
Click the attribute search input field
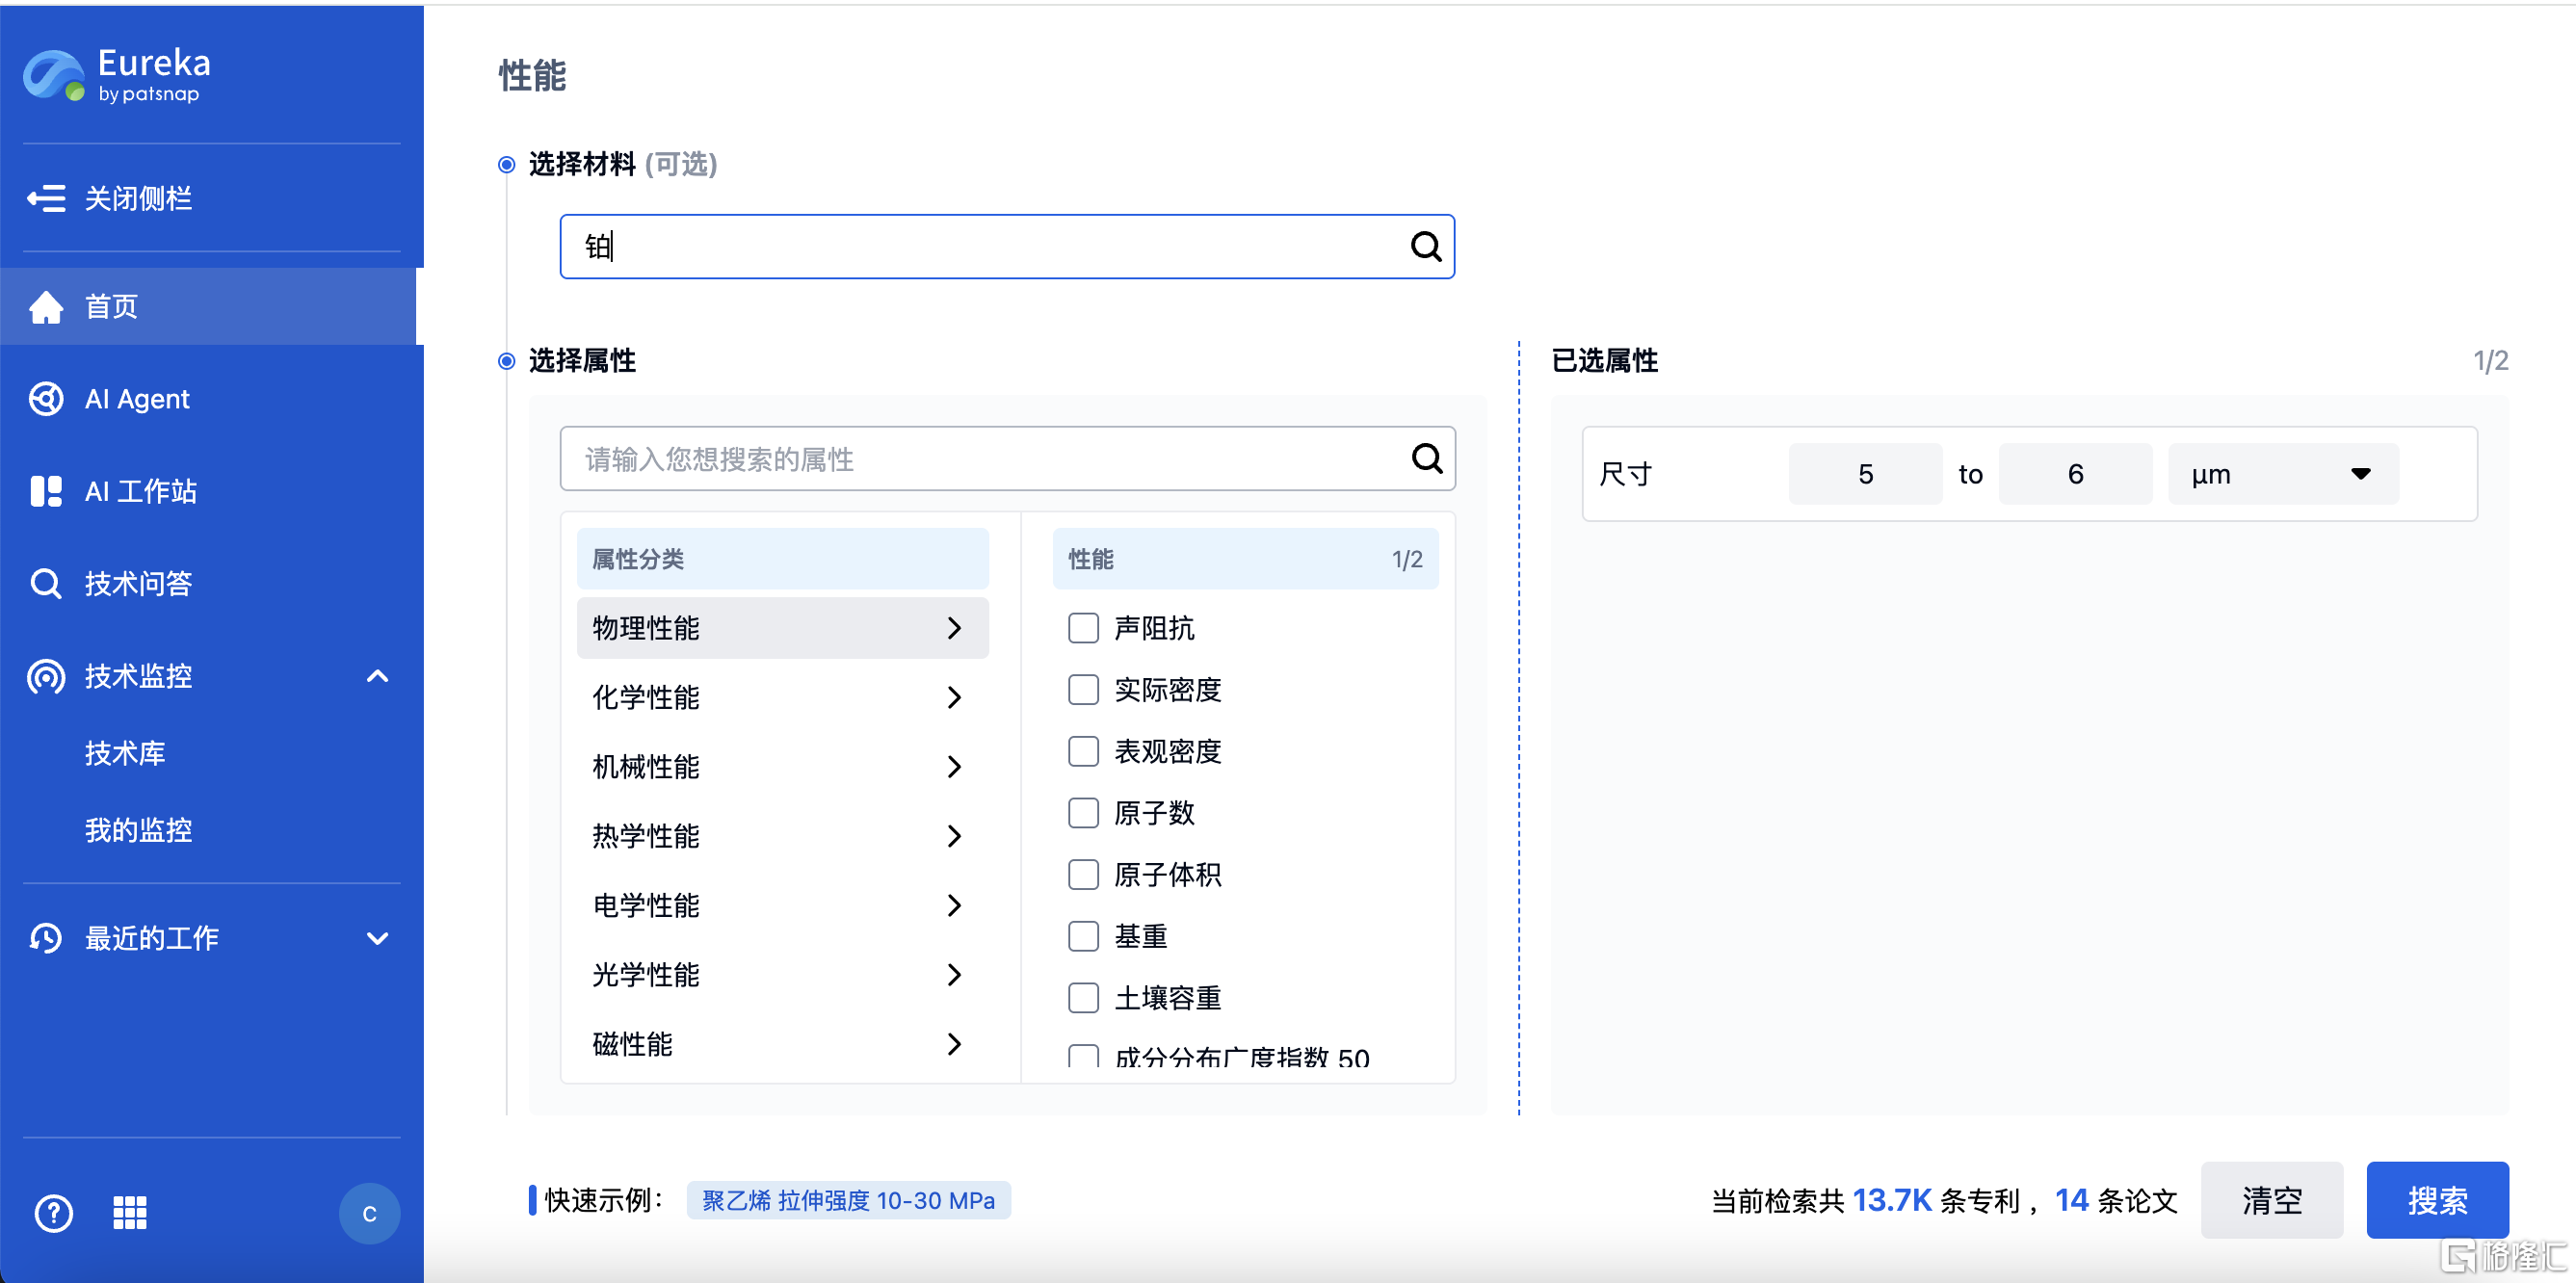click(1007, 458)
